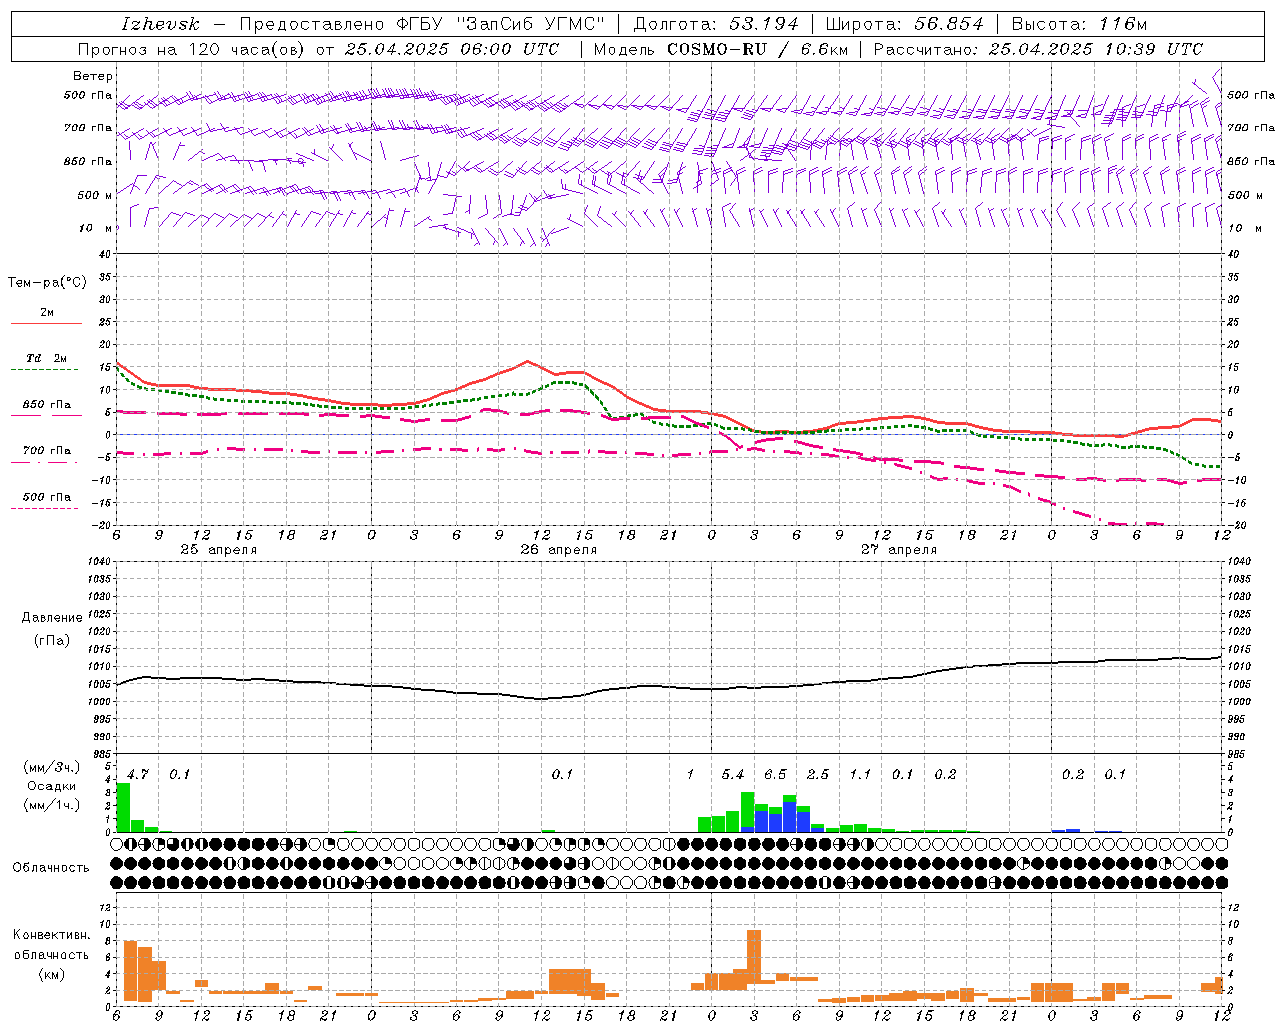Click the 1.1 precipitation total

[x=860, y=774]
